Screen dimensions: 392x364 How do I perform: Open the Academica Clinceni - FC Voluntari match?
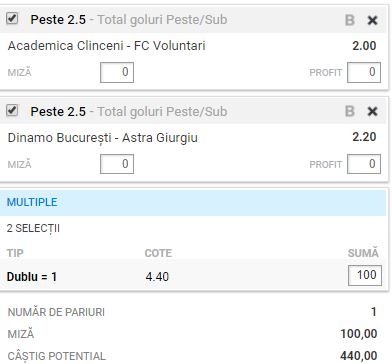(107, 46)
